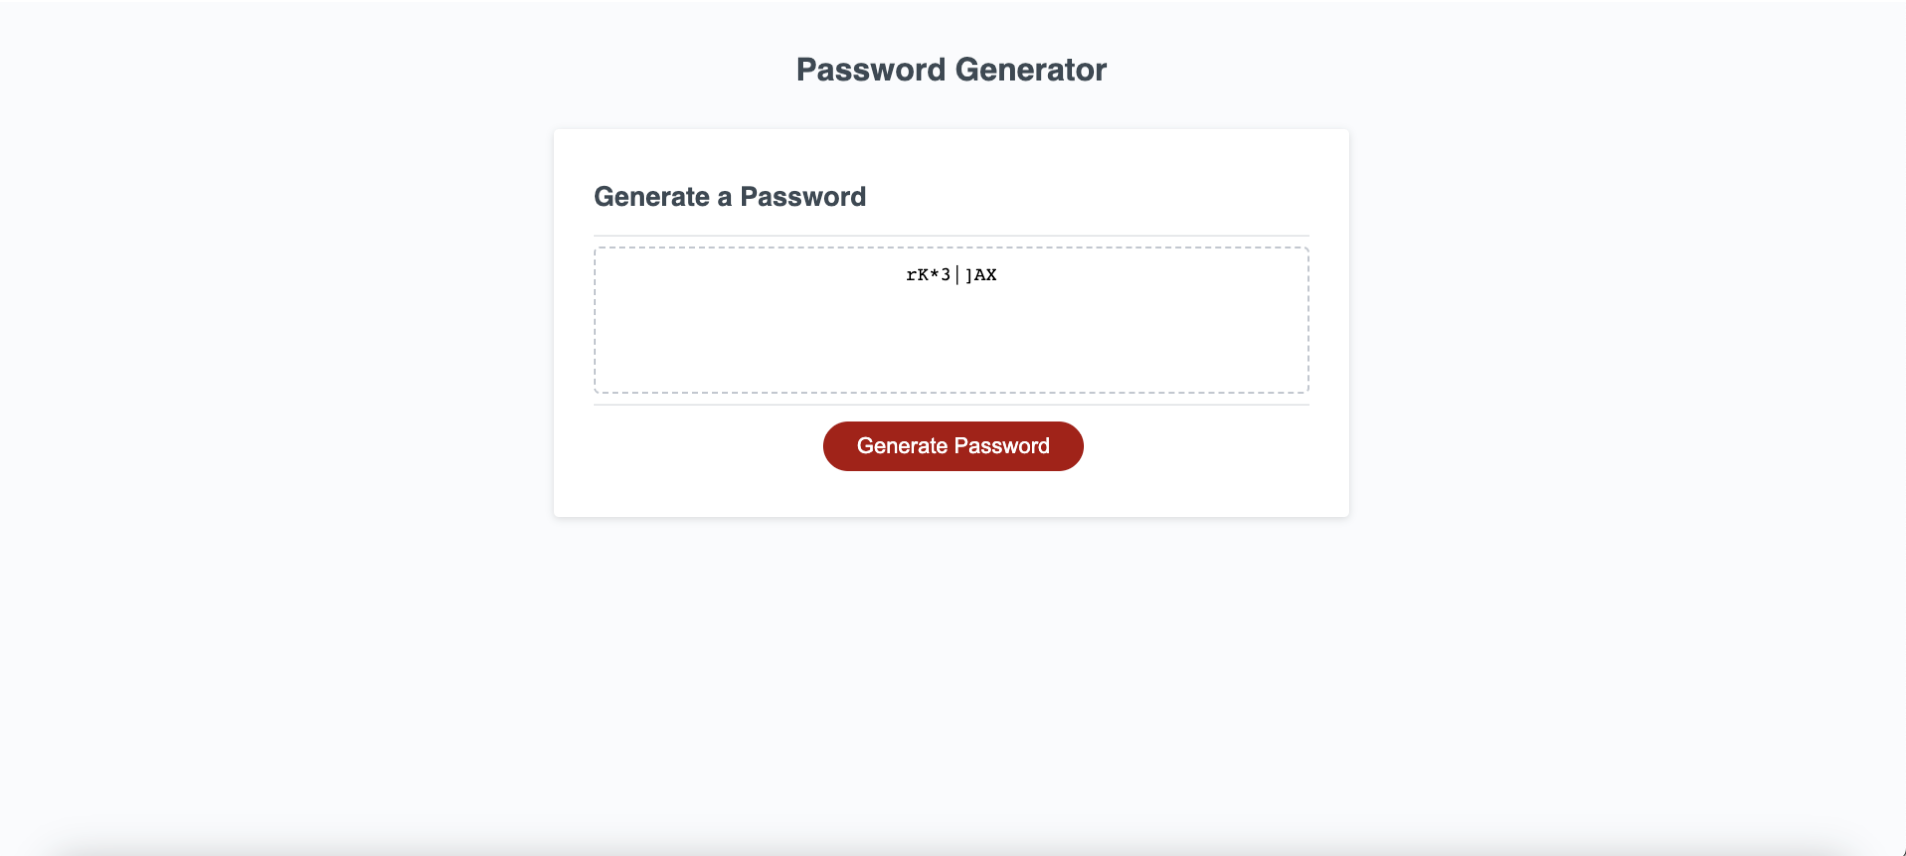Click the divider line under Generate a Password
The image size is (1906, 856).
click(x=951, y=233)
